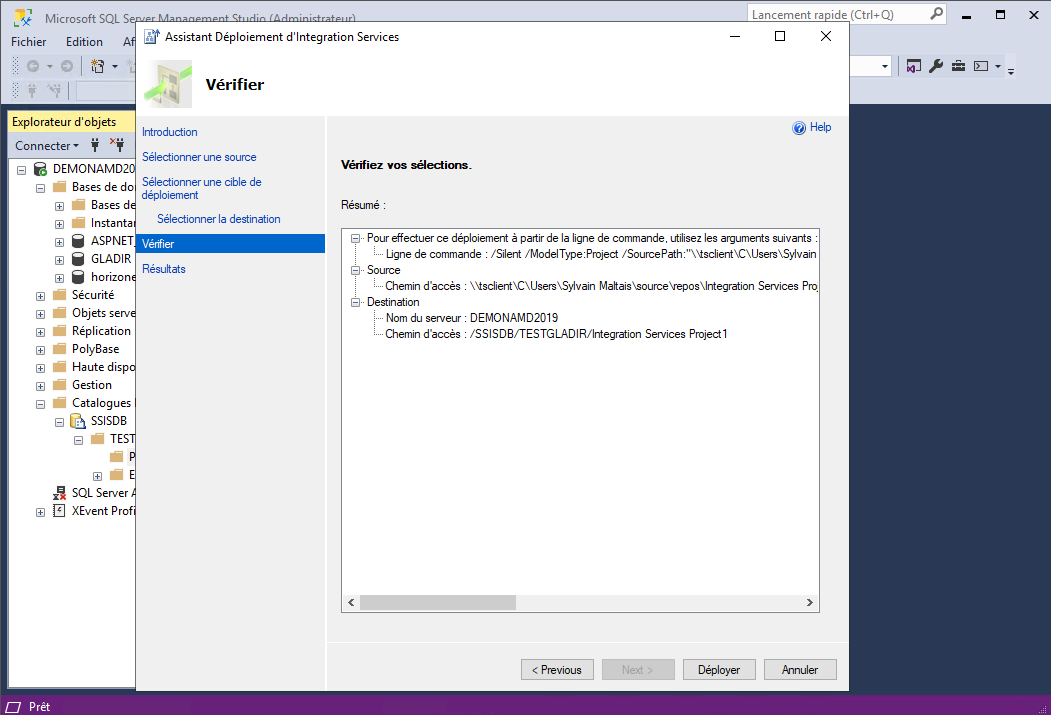Click the SSMS back navigation arrow
Viewport: 1051px width, 715px height.
pos(33,66)
